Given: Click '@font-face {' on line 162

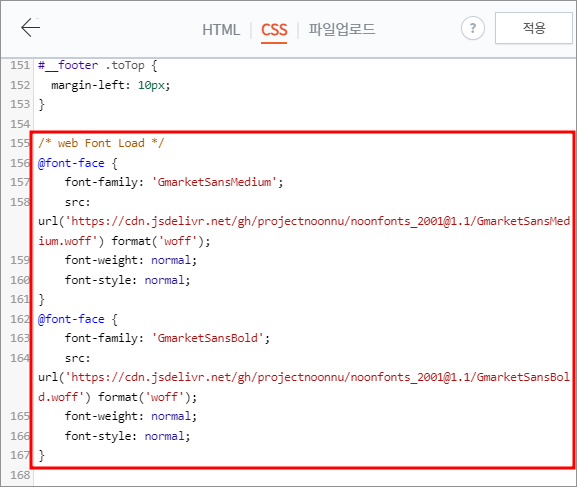Looking at the screenshot, I should [x=78, y=319].
